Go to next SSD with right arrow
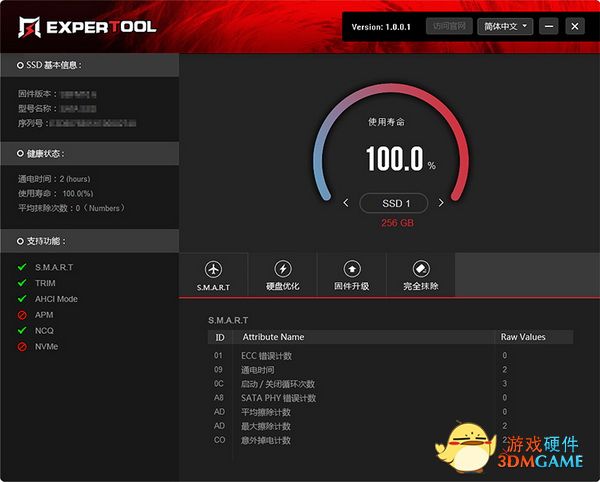This screenshot has width=600, height=482. pos(441,202)
